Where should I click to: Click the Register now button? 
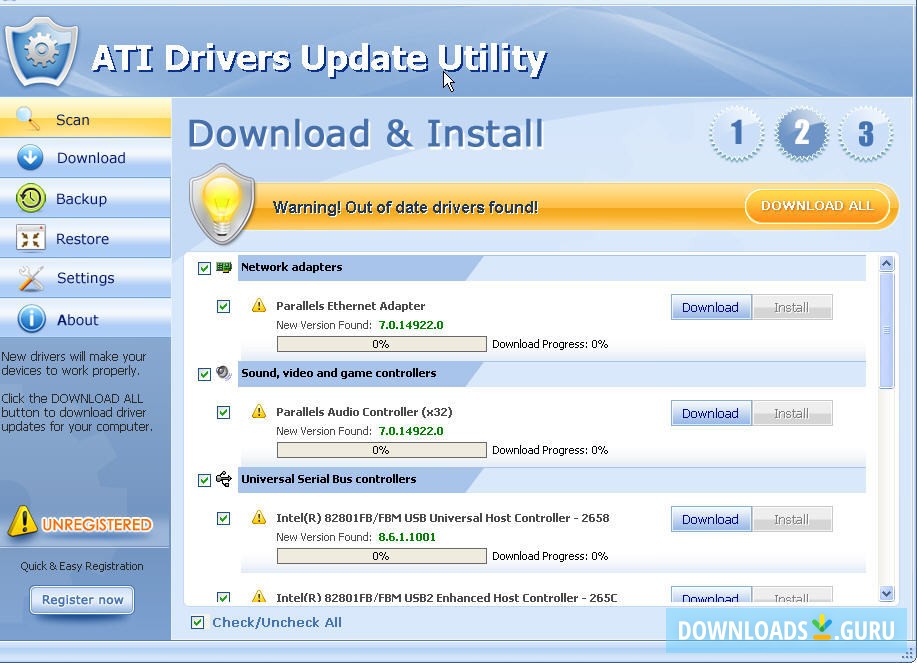pos(81,600)
